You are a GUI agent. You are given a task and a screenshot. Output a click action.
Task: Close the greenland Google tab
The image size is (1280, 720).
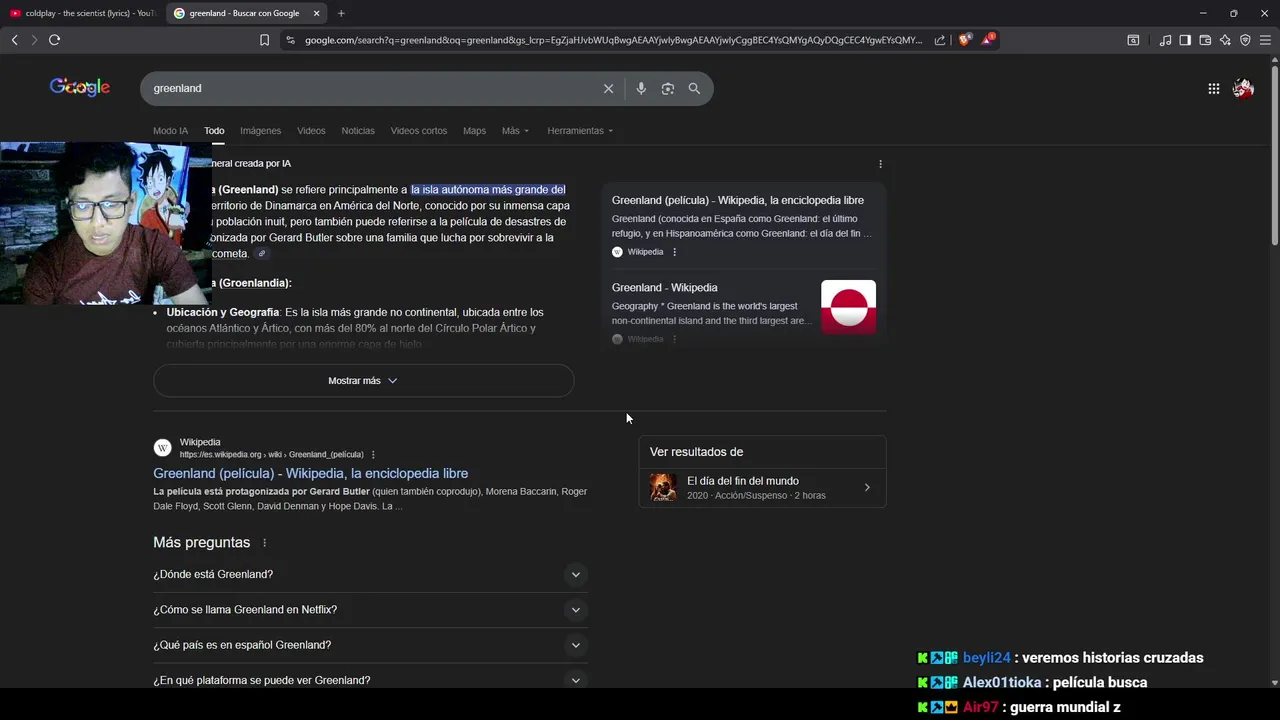point(317,13)
